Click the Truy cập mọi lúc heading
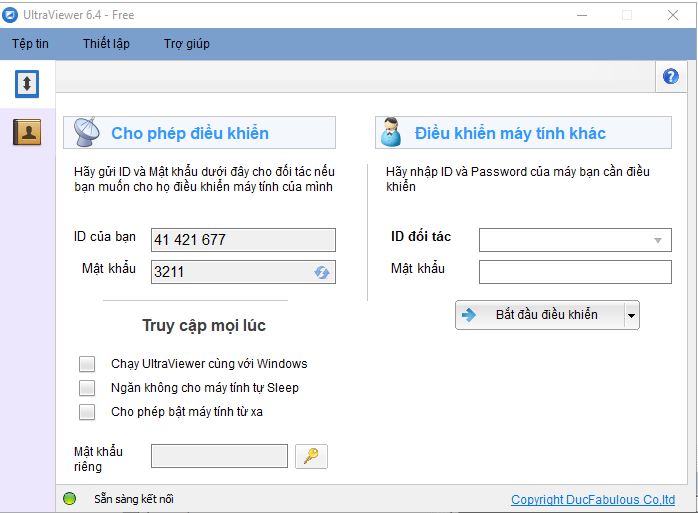 pos(204,326)
